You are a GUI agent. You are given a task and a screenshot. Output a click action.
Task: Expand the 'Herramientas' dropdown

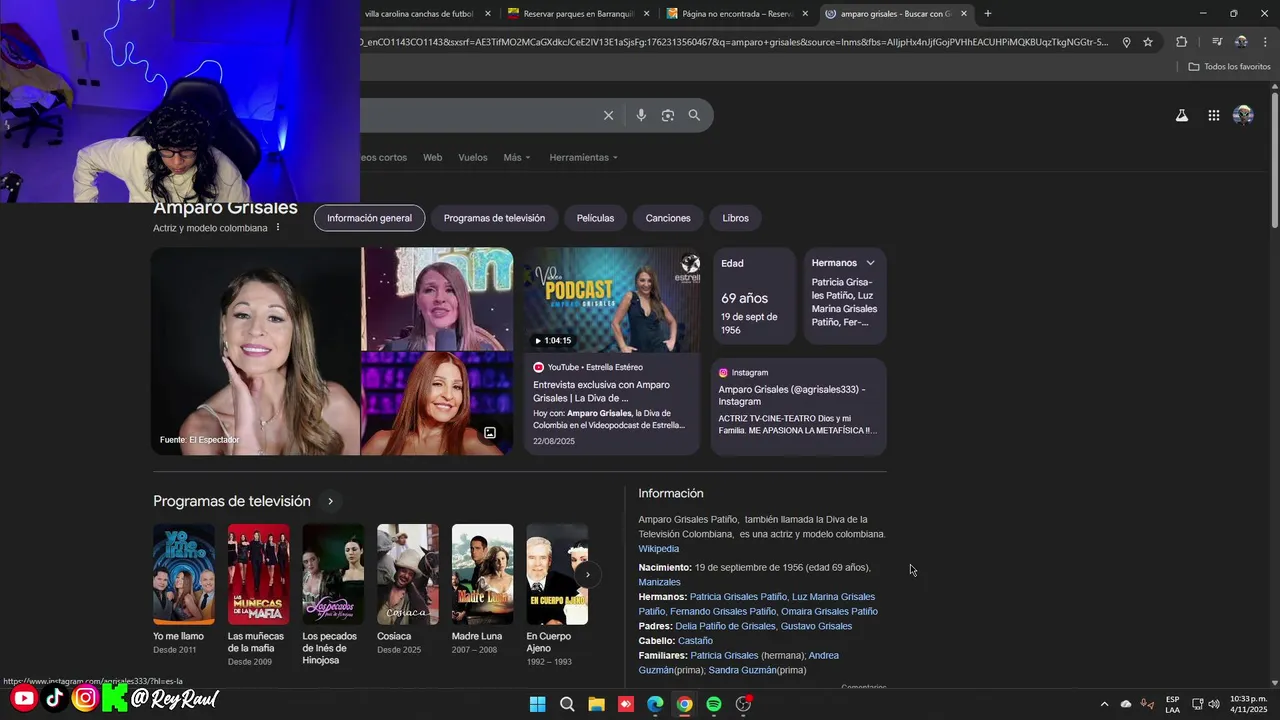tap(583, 157)
